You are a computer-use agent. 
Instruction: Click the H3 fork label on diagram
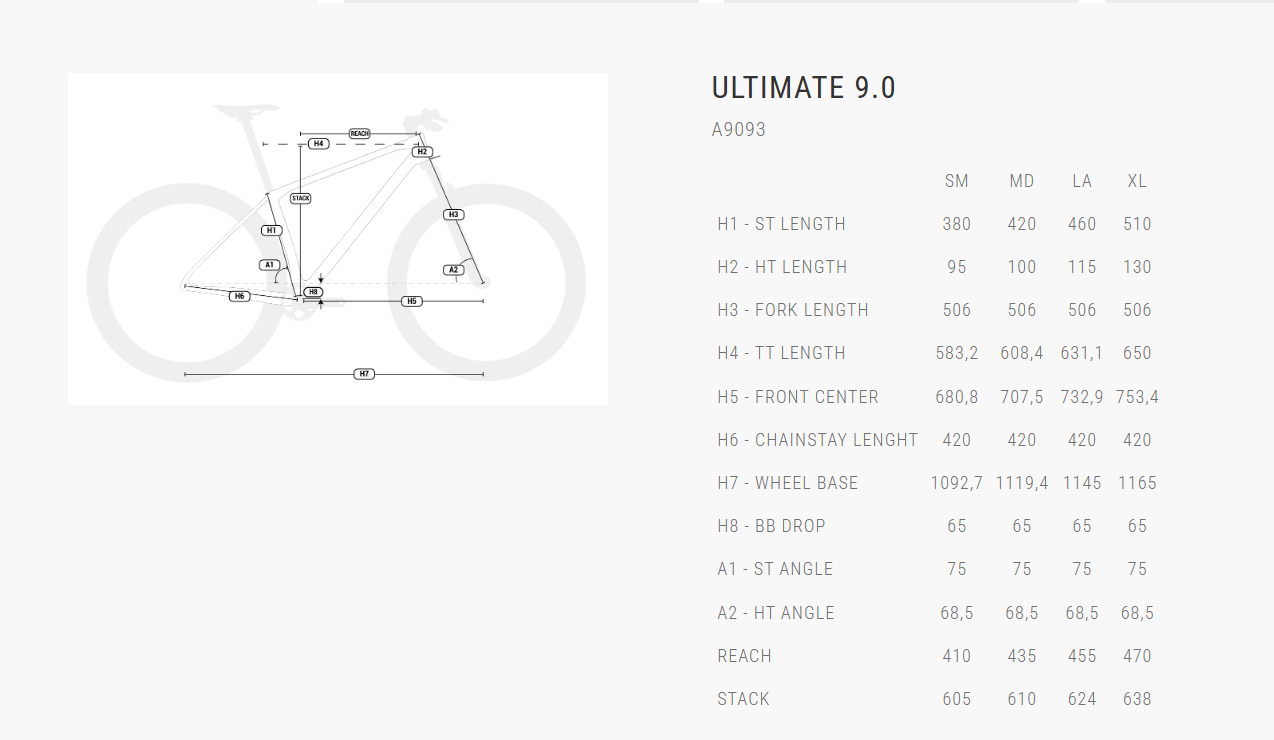tap(453, 214)
